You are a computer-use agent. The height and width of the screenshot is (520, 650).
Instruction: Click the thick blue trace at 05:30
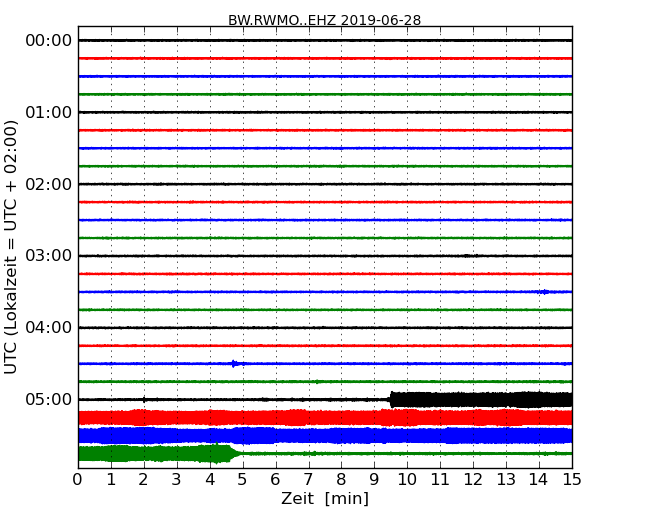pyautogui.click(x=325, y=435)
